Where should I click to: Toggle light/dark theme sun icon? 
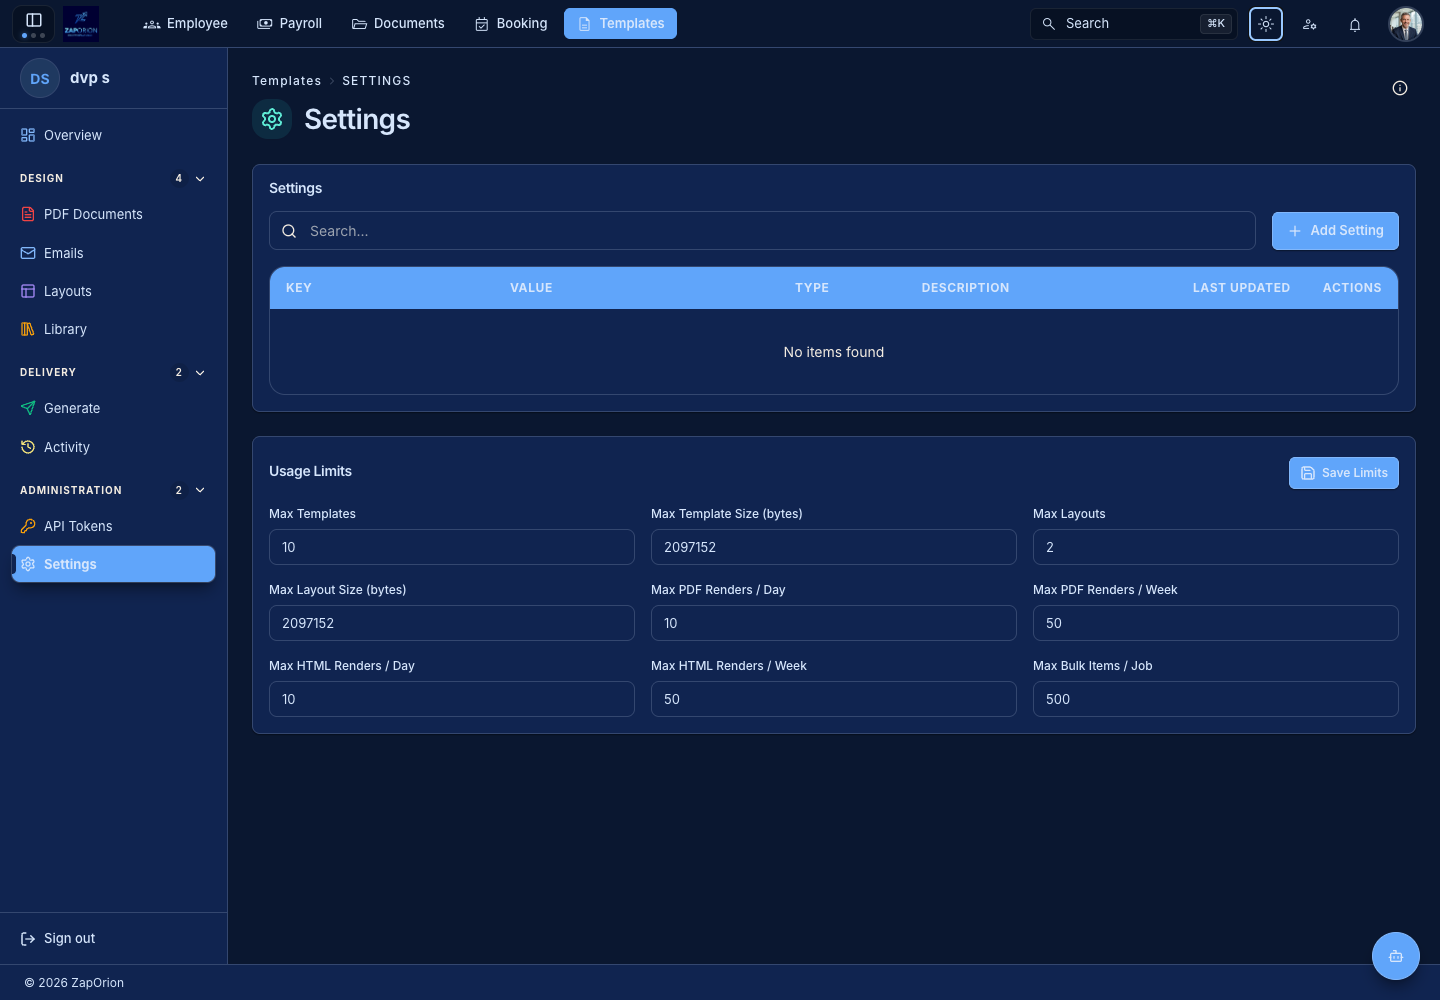[x=1266, y=24]
